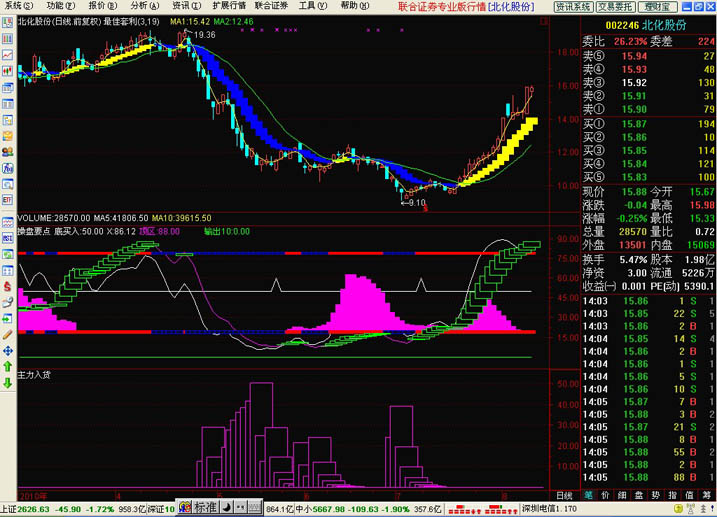Click the red dollar sign icon
The image size is (717, 517).
(8, 287)
